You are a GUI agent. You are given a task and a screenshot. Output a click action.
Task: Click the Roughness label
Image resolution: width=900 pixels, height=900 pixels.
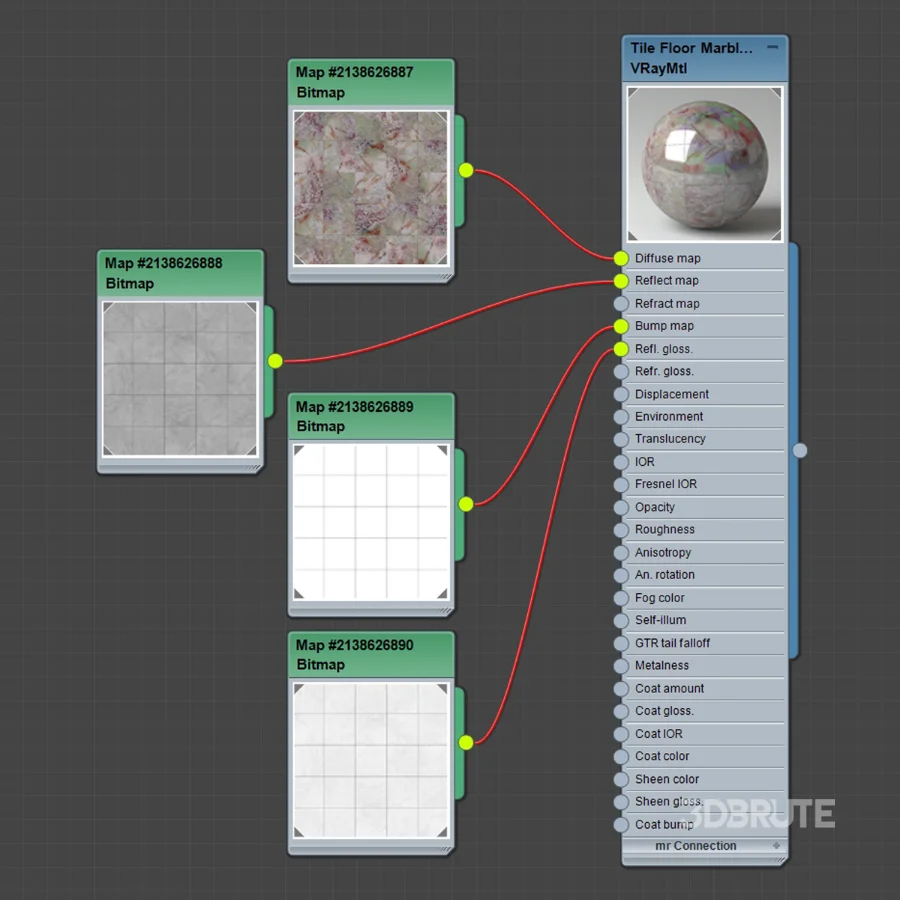(x=665, y=530)
